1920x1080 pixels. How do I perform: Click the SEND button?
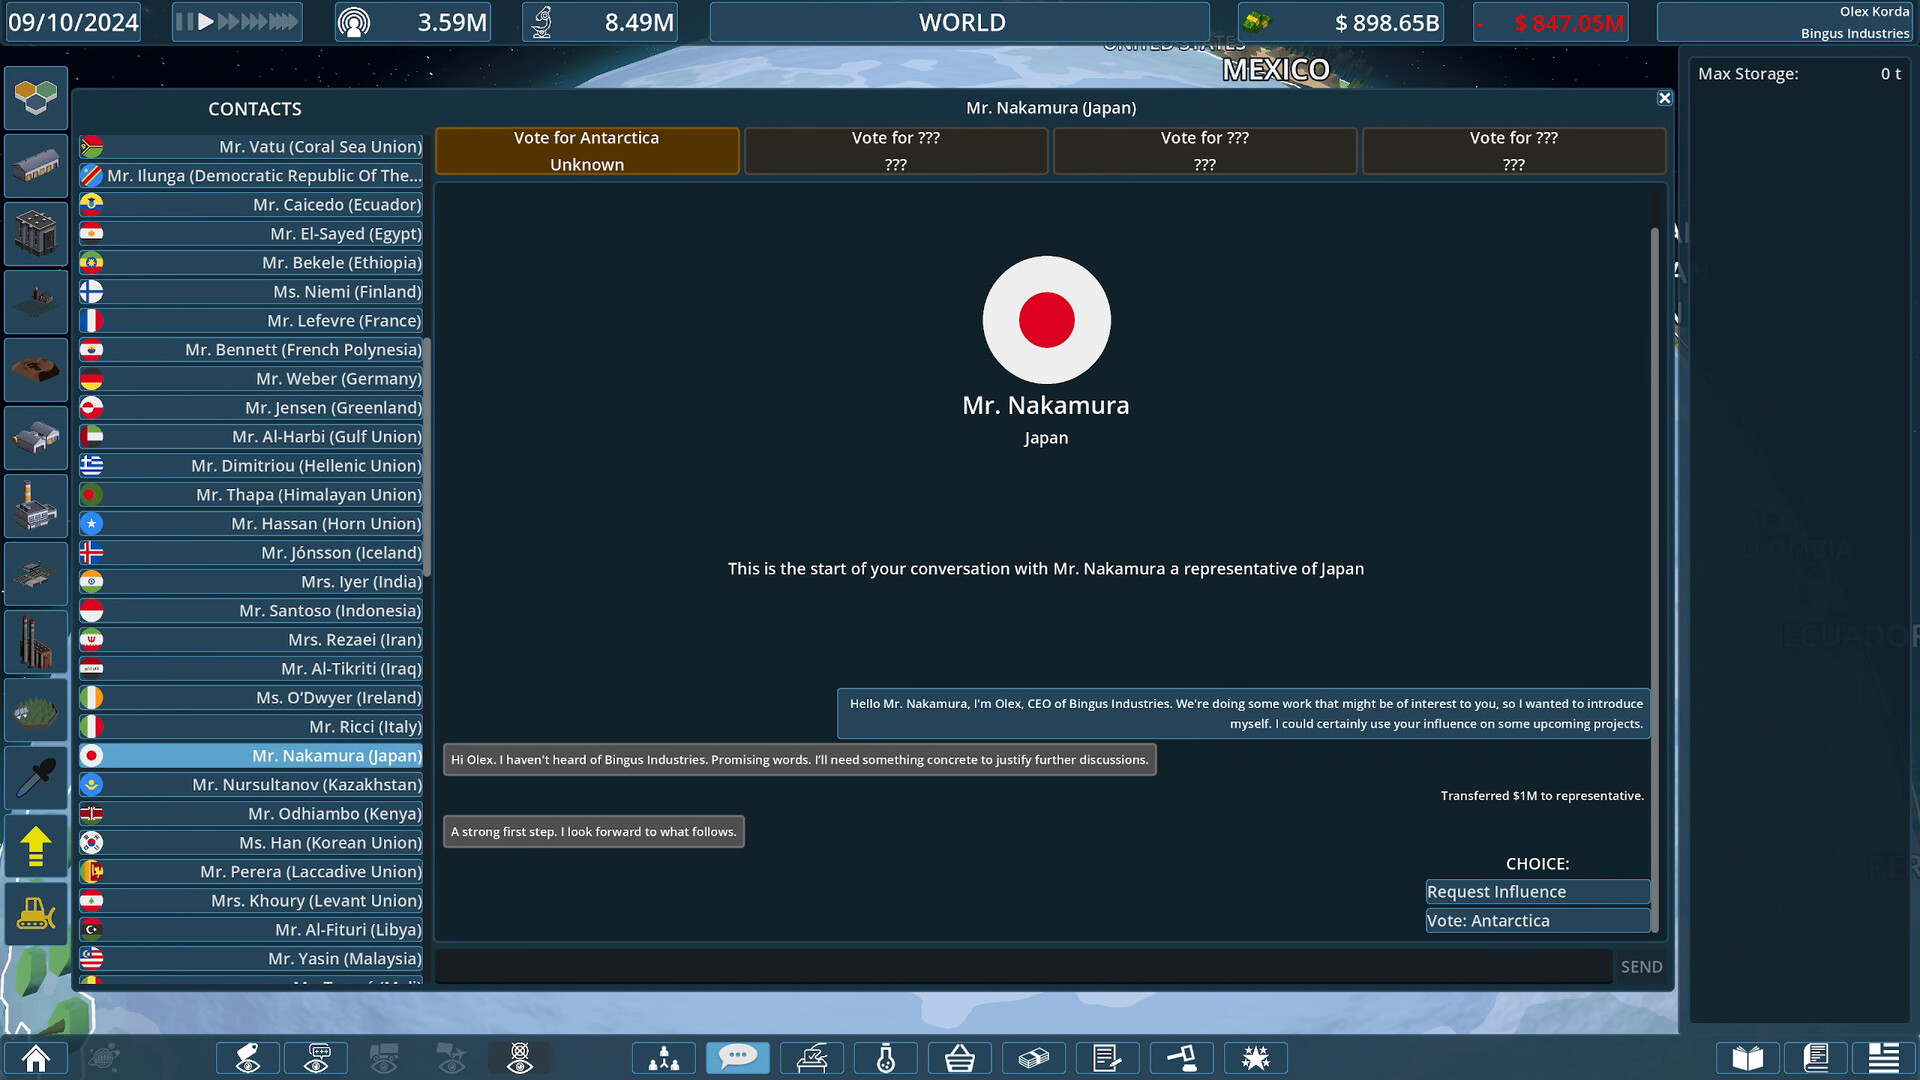coord(1641,966)
